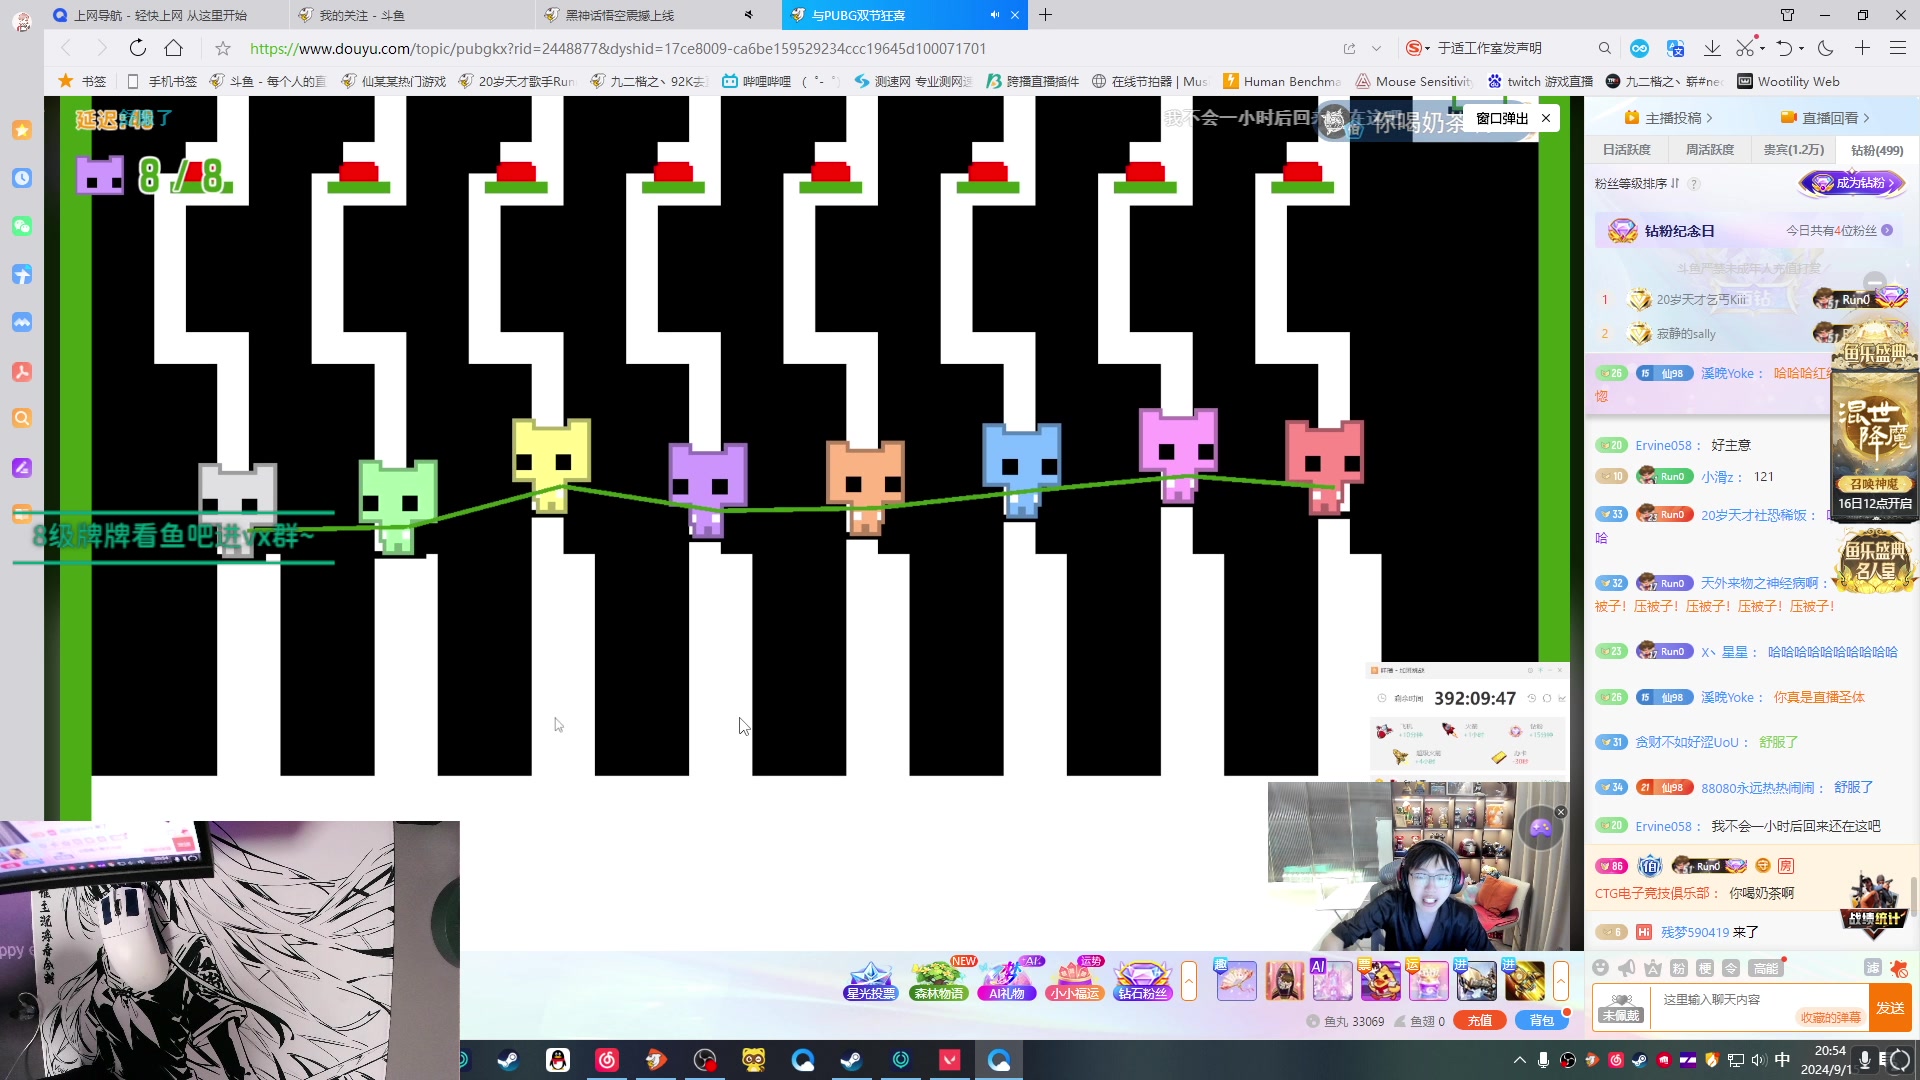
Task: Click the megaphone broadcast icon in chat
Action: pyautogui.click(x=1627, y=968)
